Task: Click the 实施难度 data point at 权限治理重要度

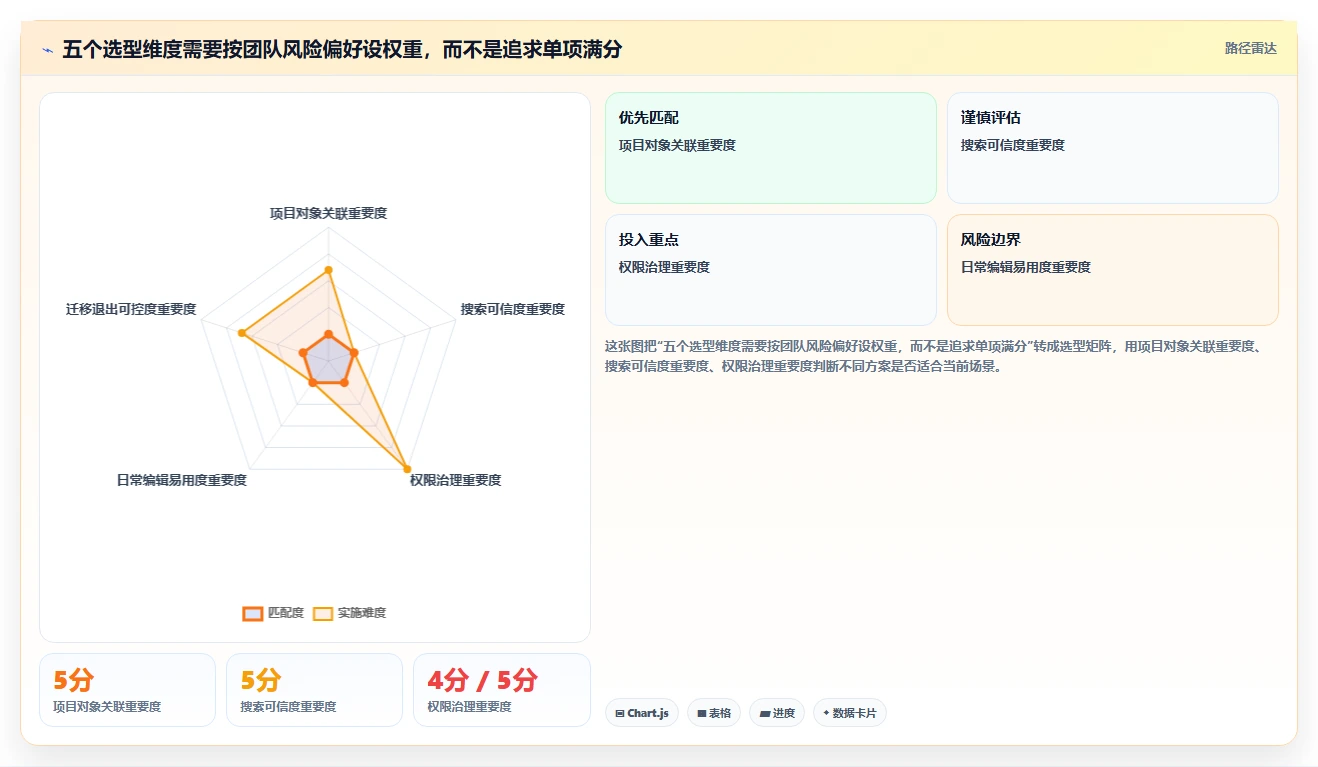Action: 407,469
